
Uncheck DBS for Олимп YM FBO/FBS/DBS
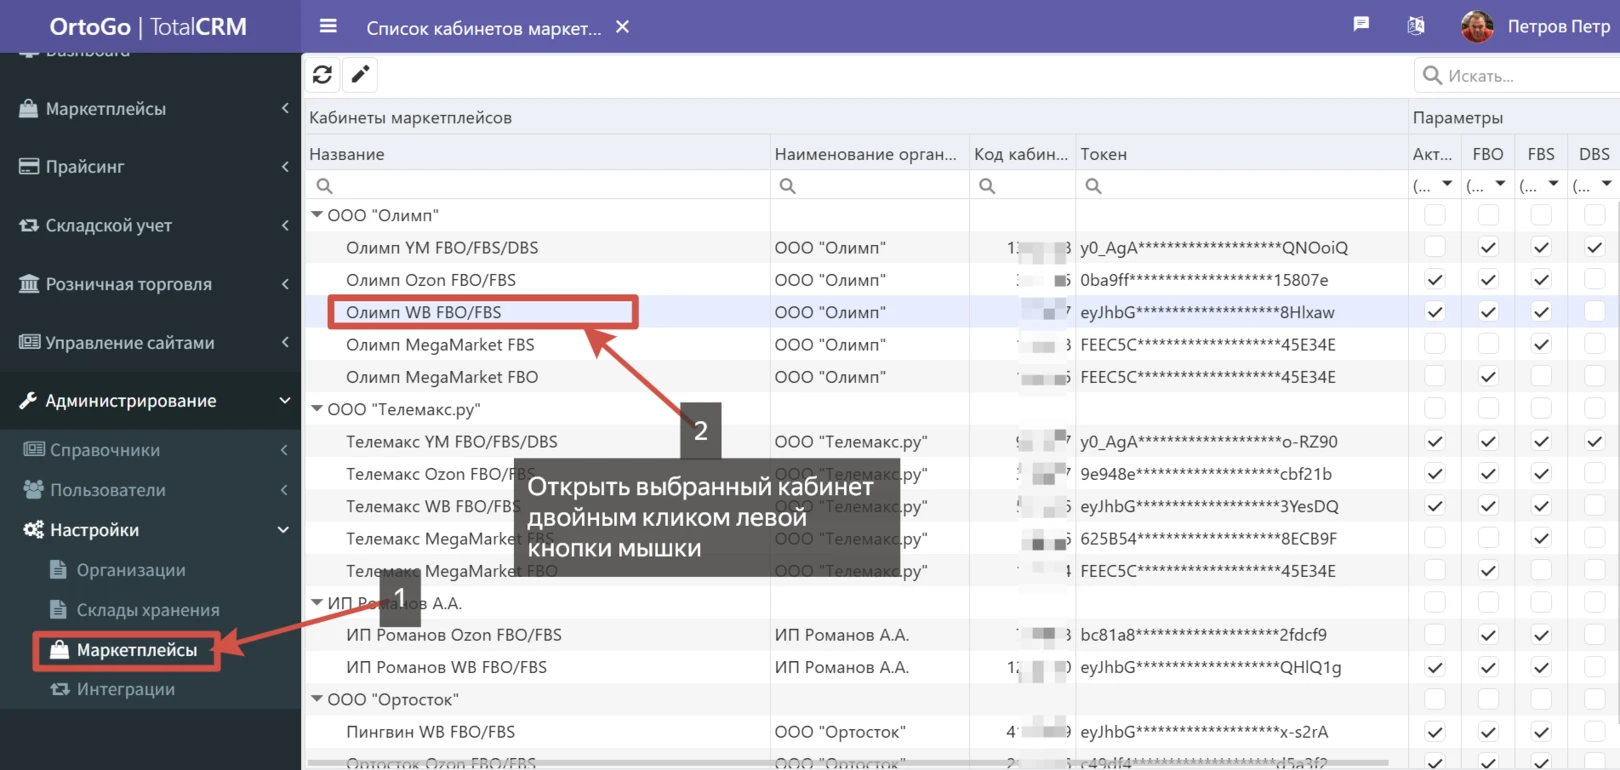coord(1594,247)
